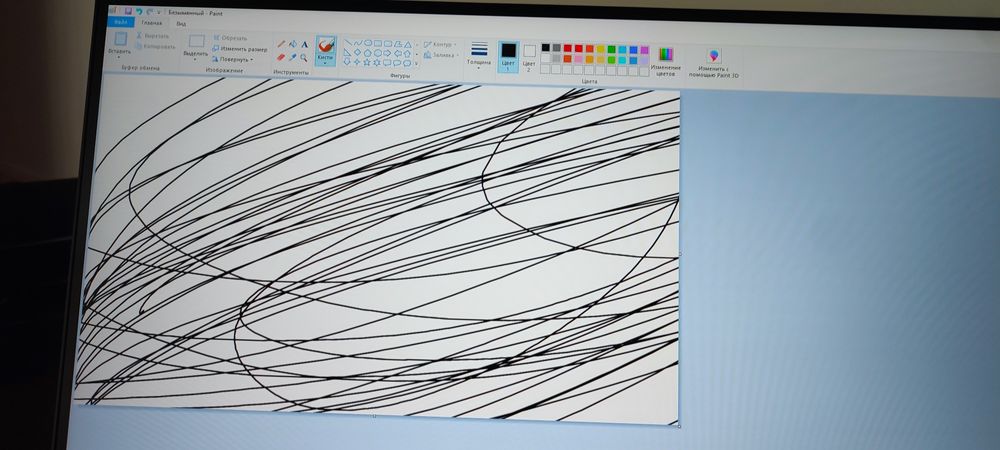Switch to the Главная ribbon tab
Viewport: 1000px width, 450px height.
tap(152, 23)
